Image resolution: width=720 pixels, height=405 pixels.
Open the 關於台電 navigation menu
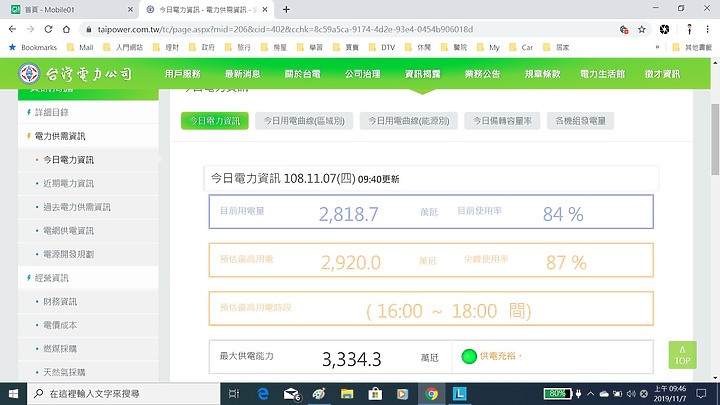[x=302, y=74]
